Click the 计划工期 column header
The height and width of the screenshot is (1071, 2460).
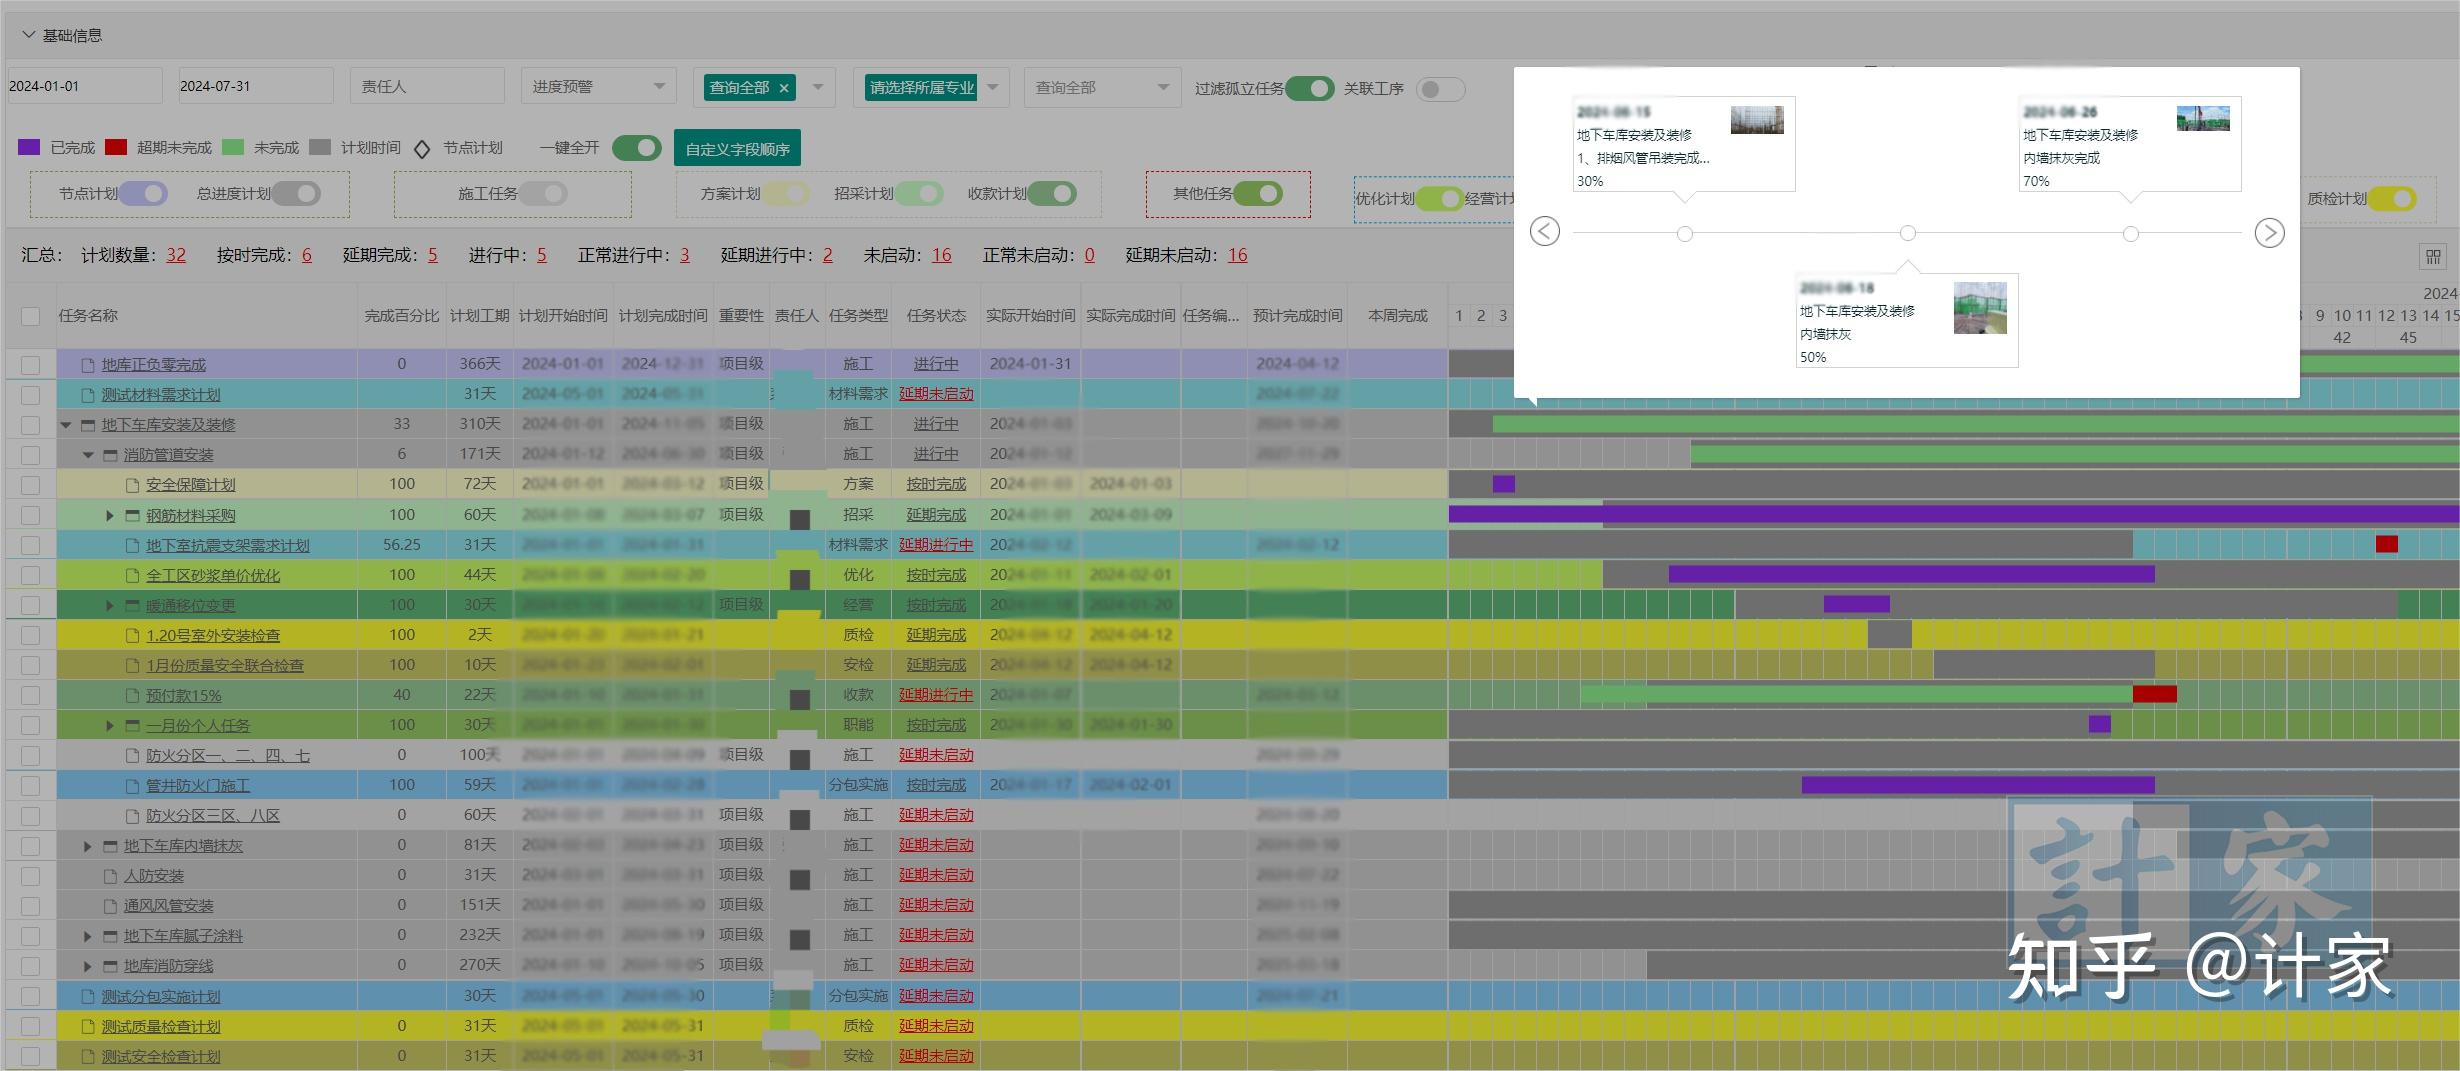tap(480, 316)
